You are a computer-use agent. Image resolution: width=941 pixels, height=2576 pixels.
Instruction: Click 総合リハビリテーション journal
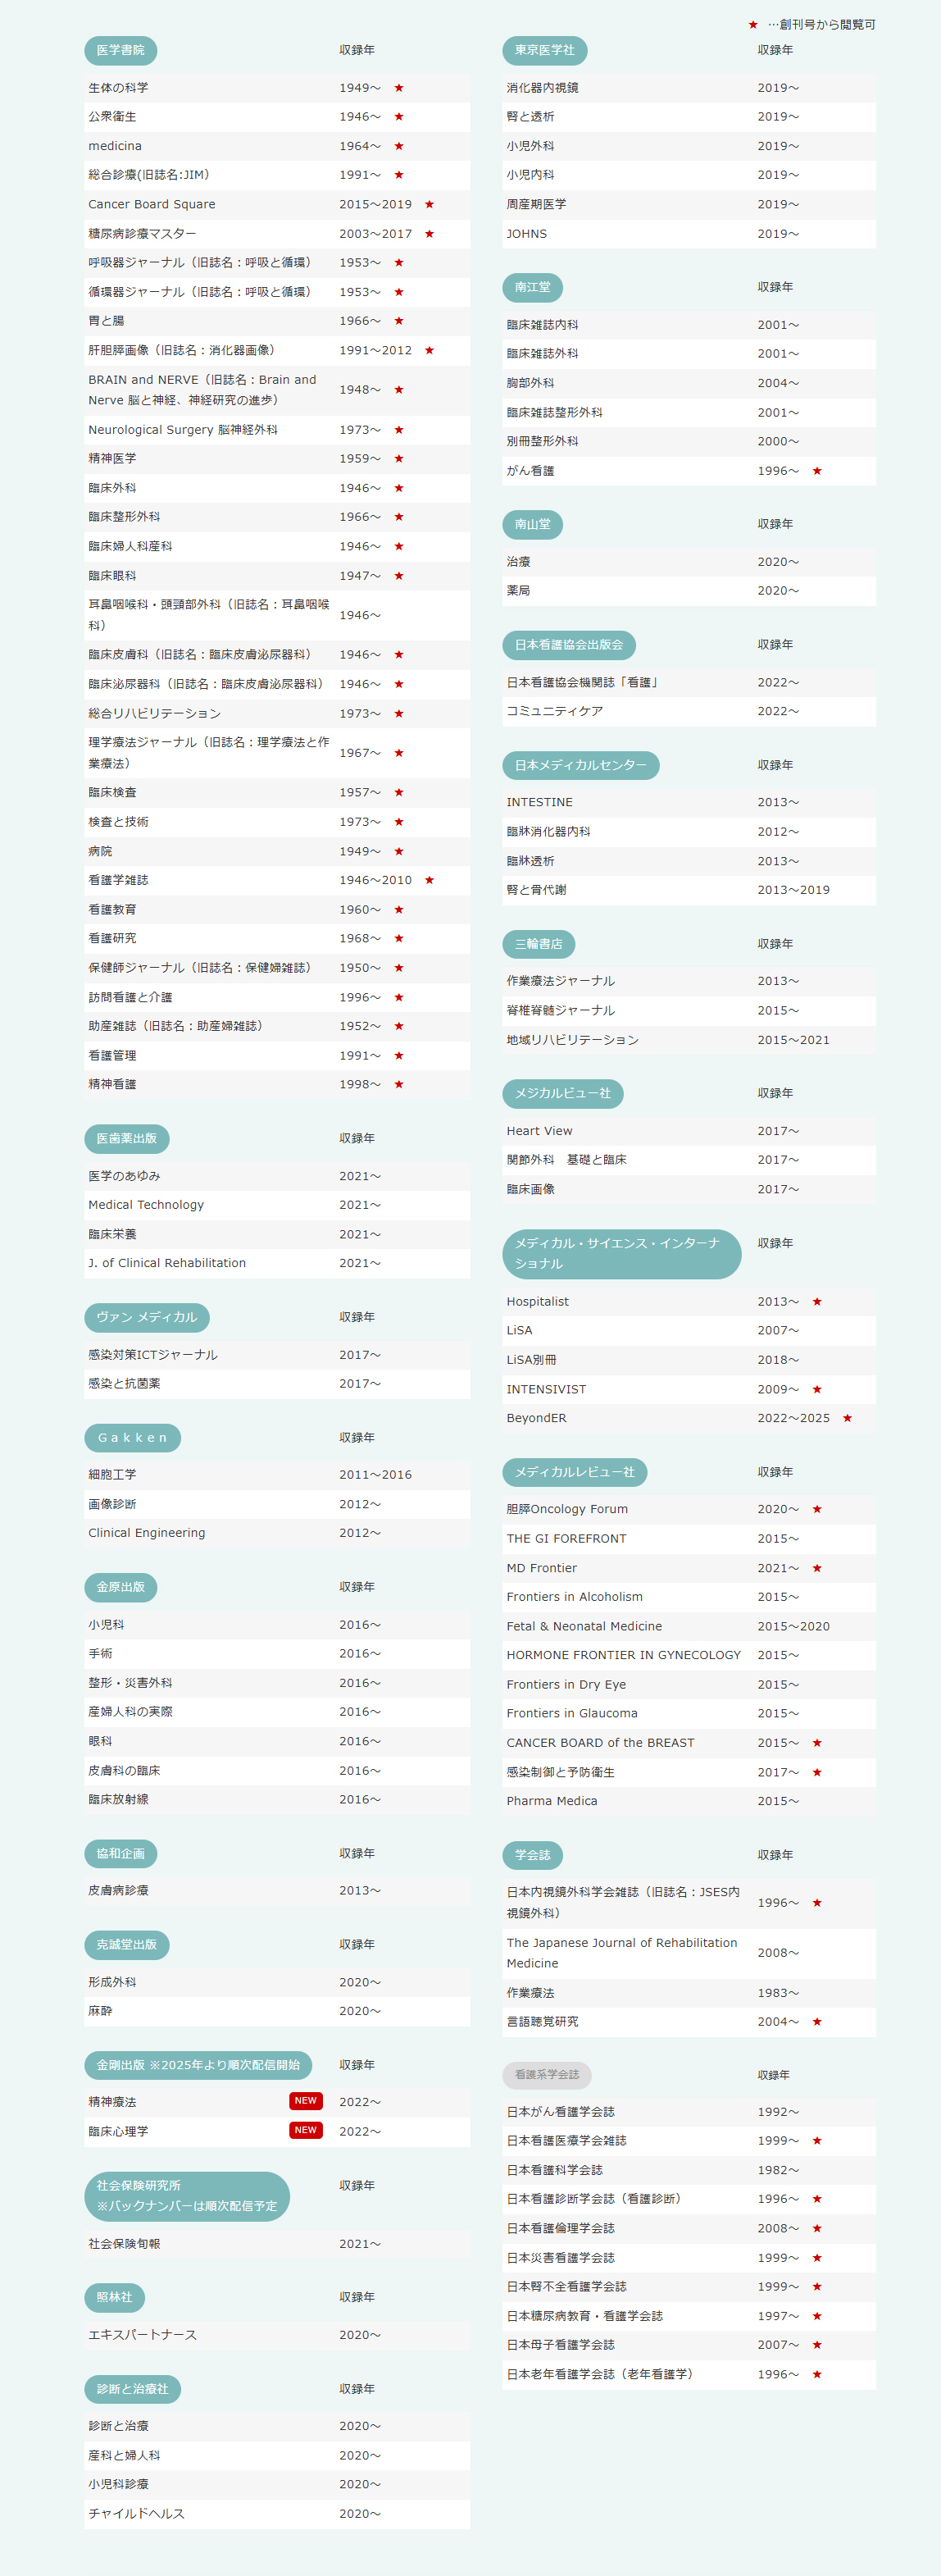click(154, 713)
